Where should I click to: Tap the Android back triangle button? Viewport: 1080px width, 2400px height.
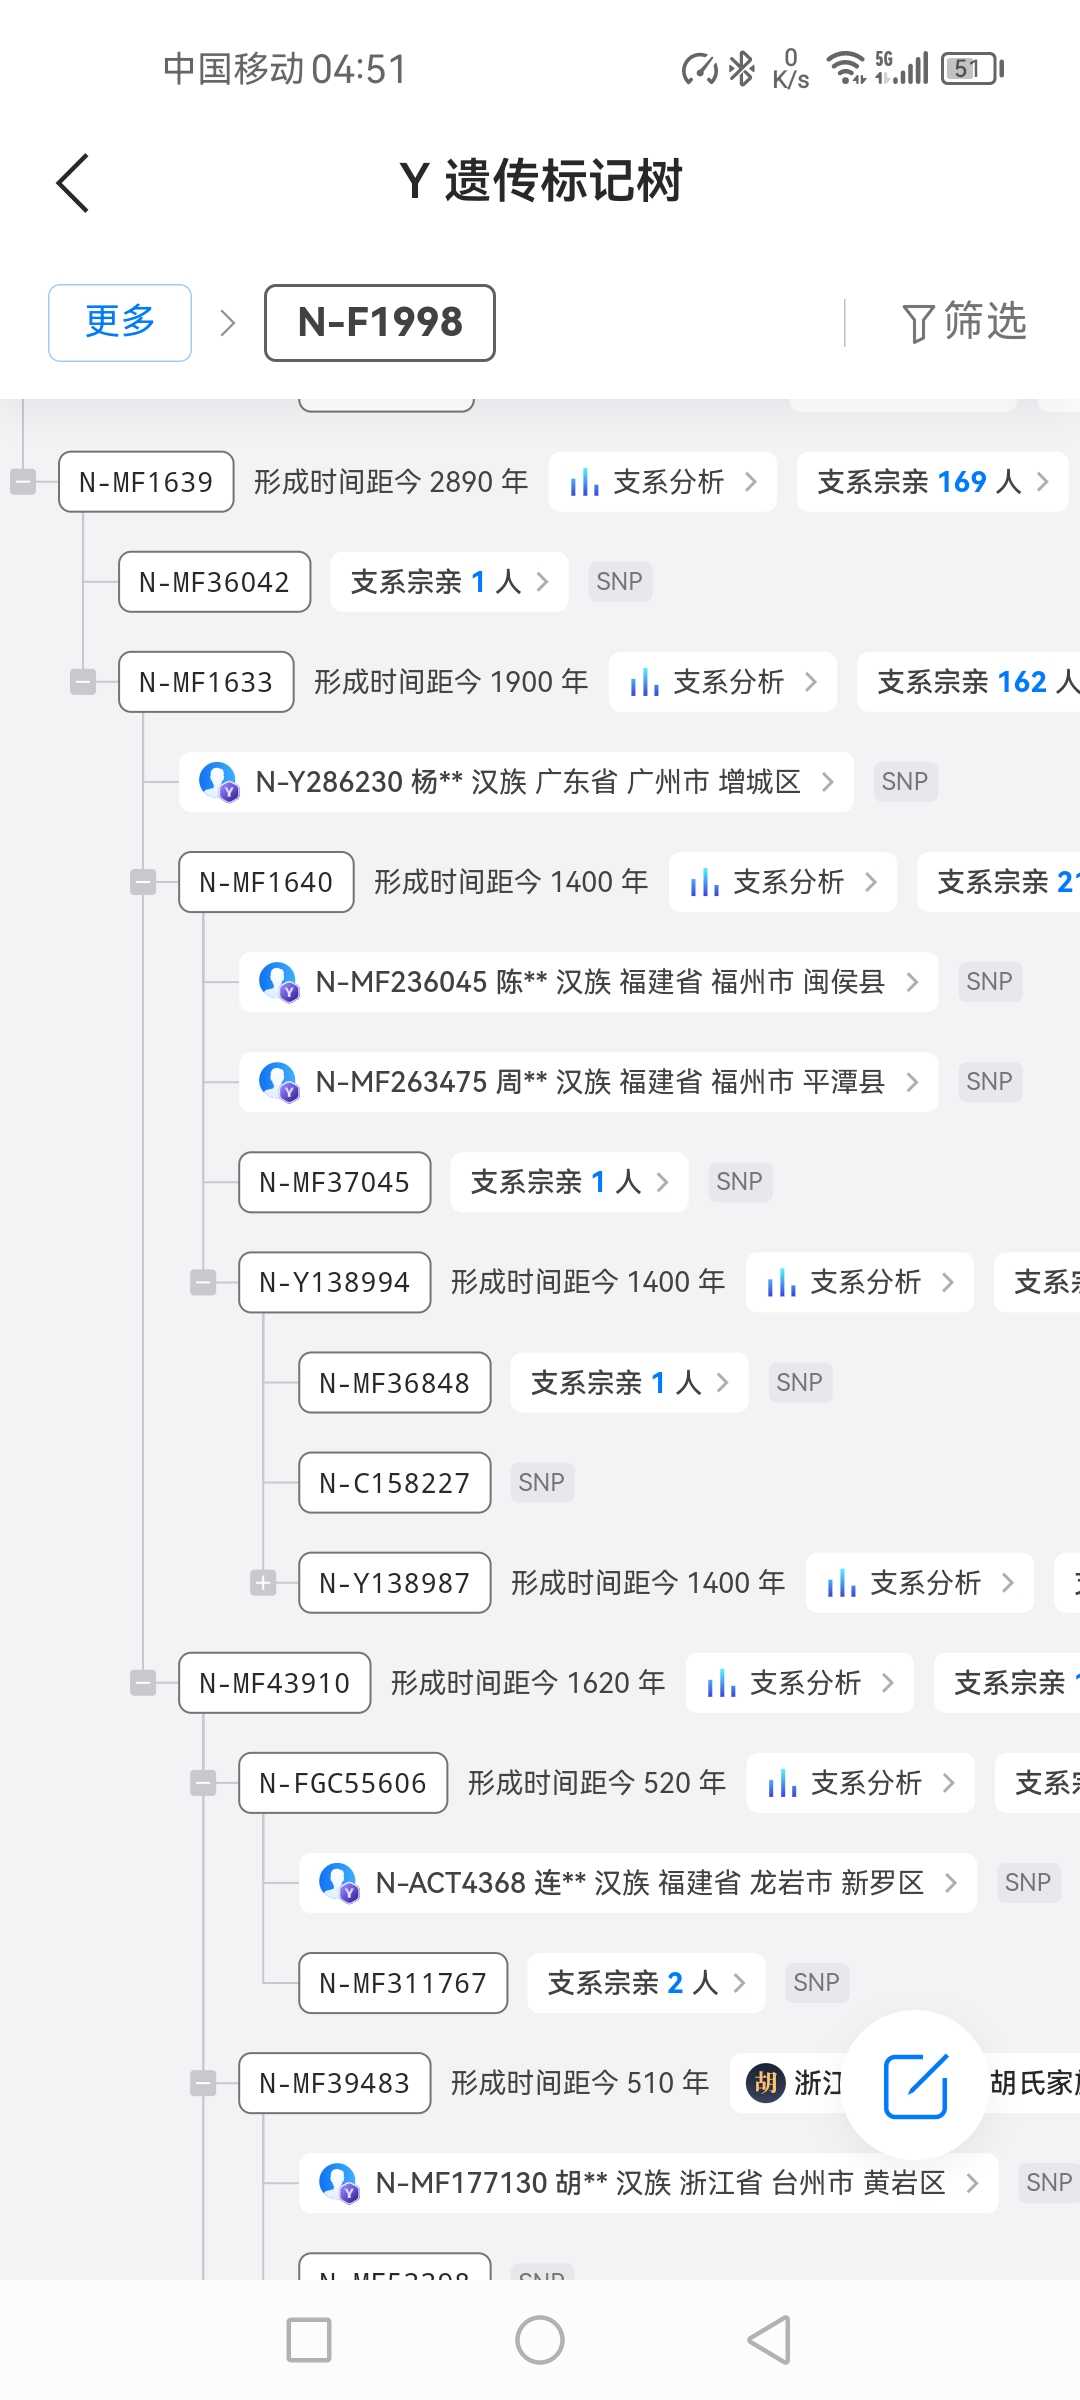pyautogui.click(x=769, y=2340)
